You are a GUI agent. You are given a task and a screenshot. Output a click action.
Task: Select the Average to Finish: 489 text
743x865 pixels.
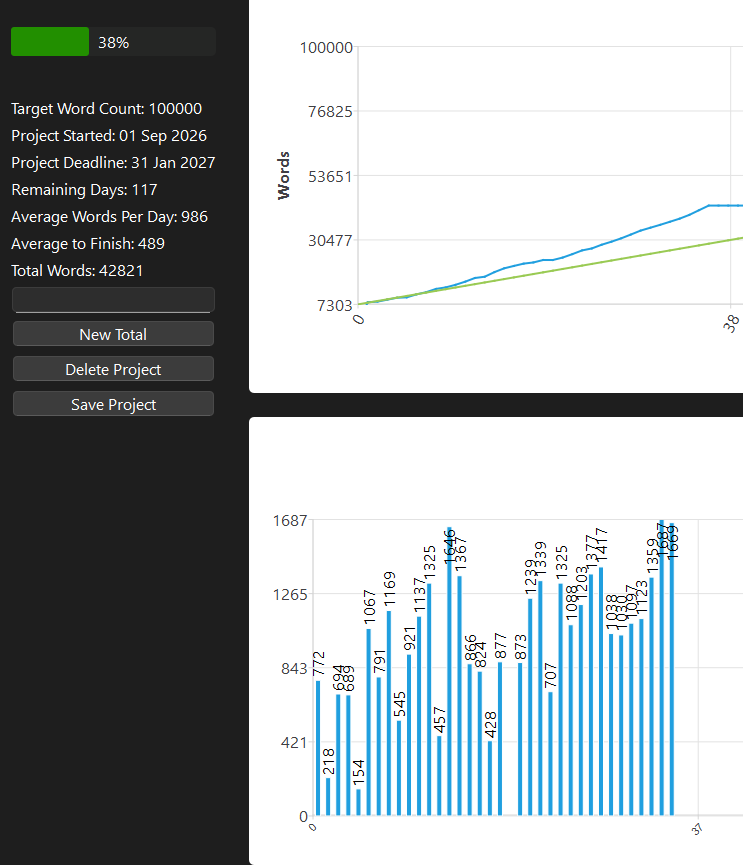click(x=88, y=244)
